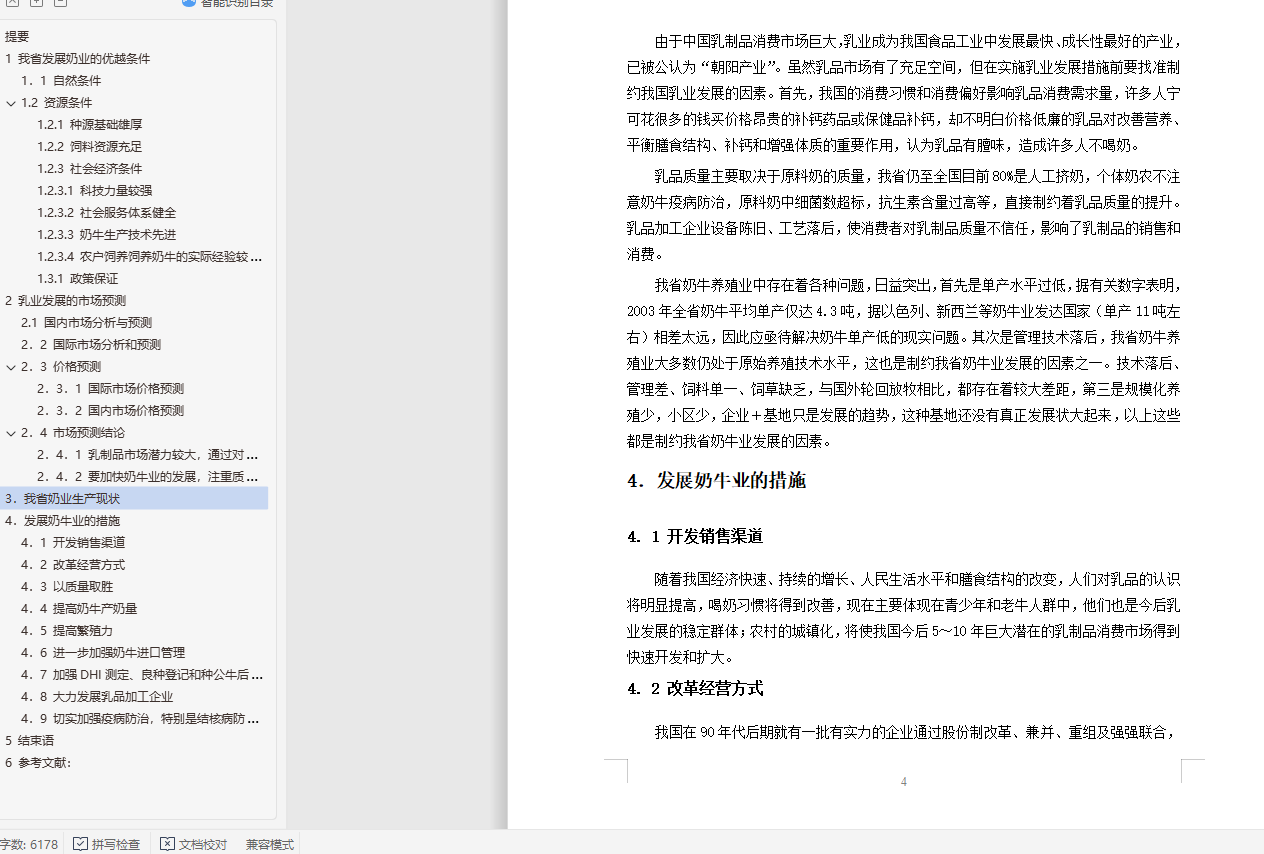Jump to 1.3.1 政策保证
Image resolution: width=1264 pixels, height=854 pixels.
tap(78, 279)
